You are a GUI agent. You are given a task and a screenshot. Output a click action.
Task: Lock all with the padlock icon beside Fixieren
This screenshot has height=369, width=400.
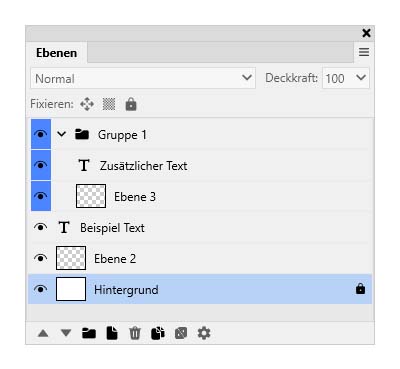click(131, 104)
